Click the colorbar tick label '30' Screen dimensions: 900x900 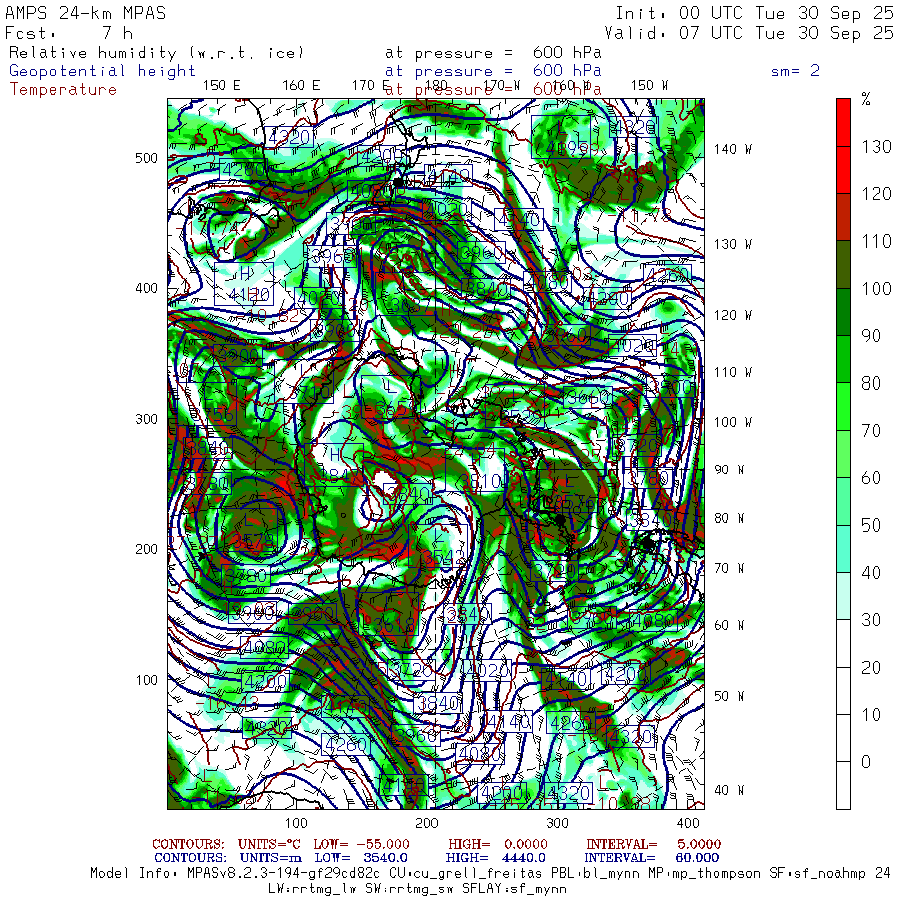(871, 620)
